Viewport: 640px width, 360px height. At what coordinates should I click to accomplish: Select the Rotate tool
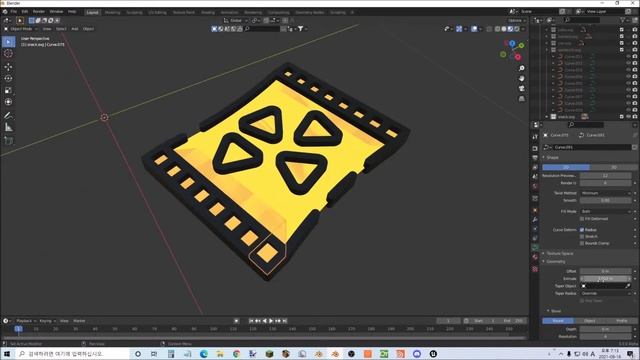pos(8,78)
